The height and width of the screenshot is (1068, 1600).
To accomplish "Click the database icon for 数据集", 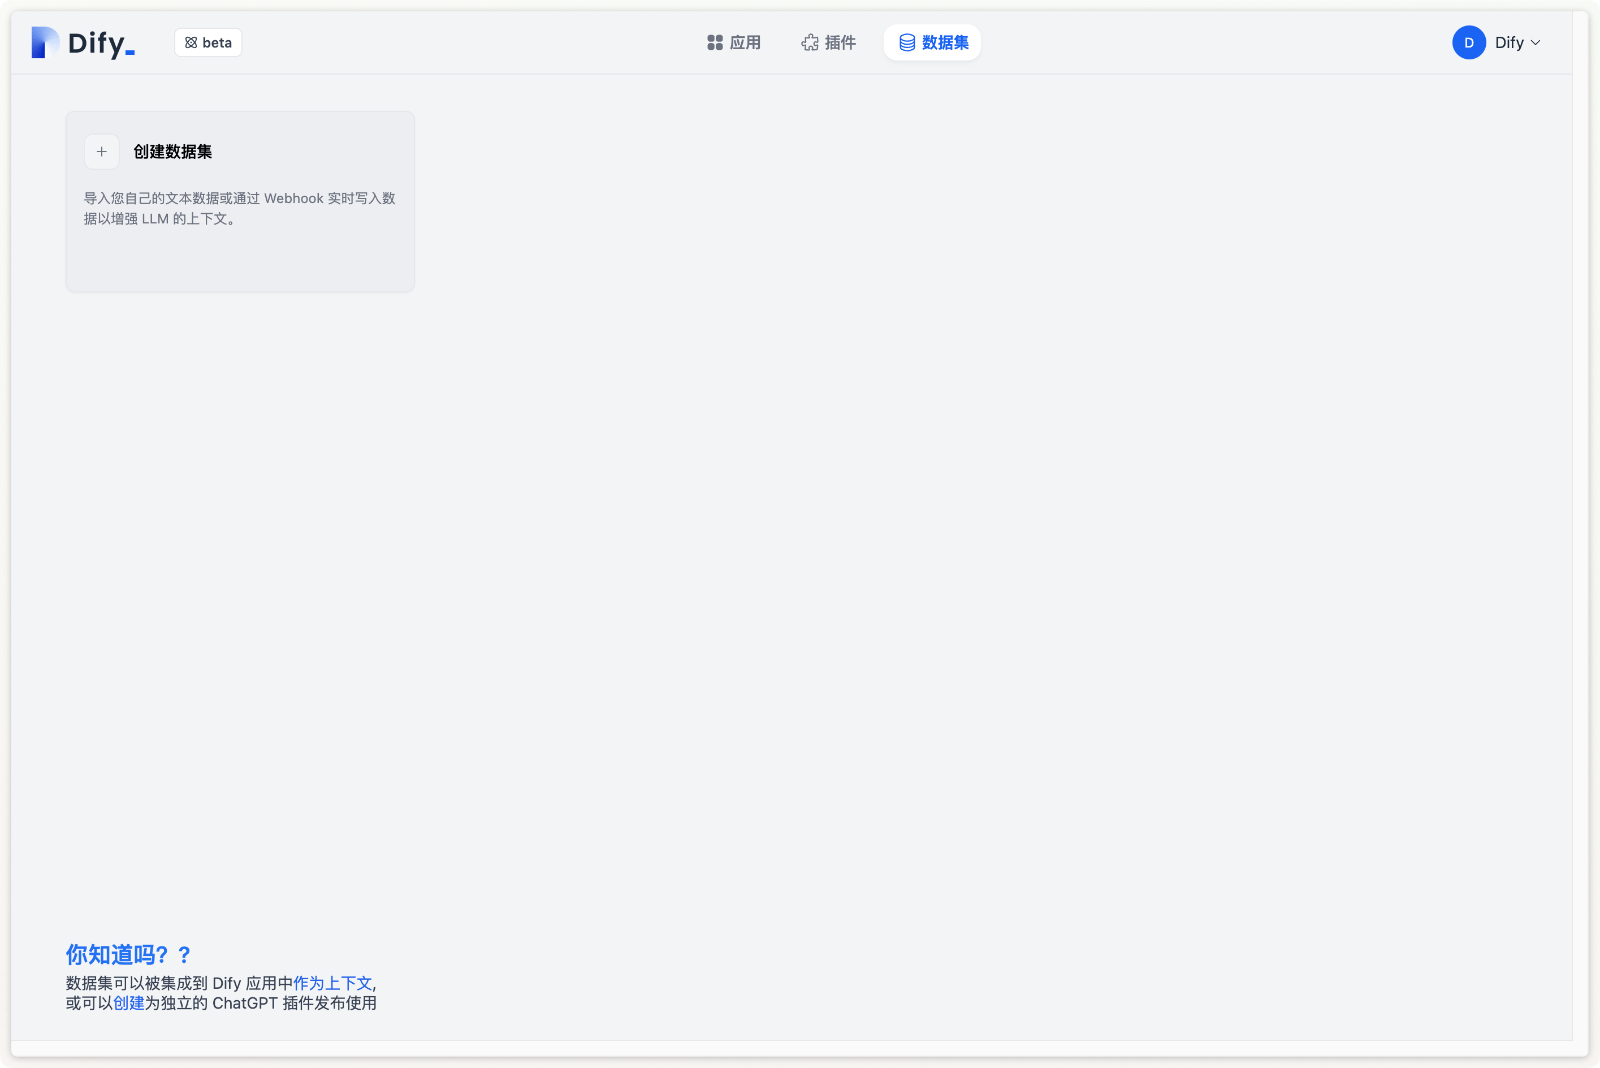I will (907, 43).
